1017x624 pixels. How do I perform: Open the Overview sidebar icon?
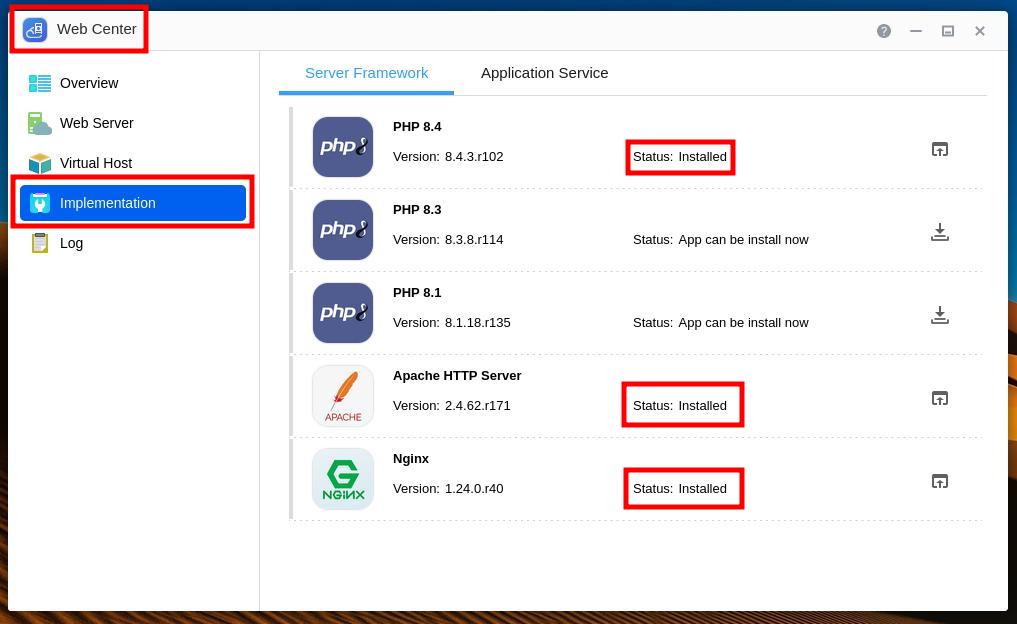pyautogui.click(x=40, y=83)
